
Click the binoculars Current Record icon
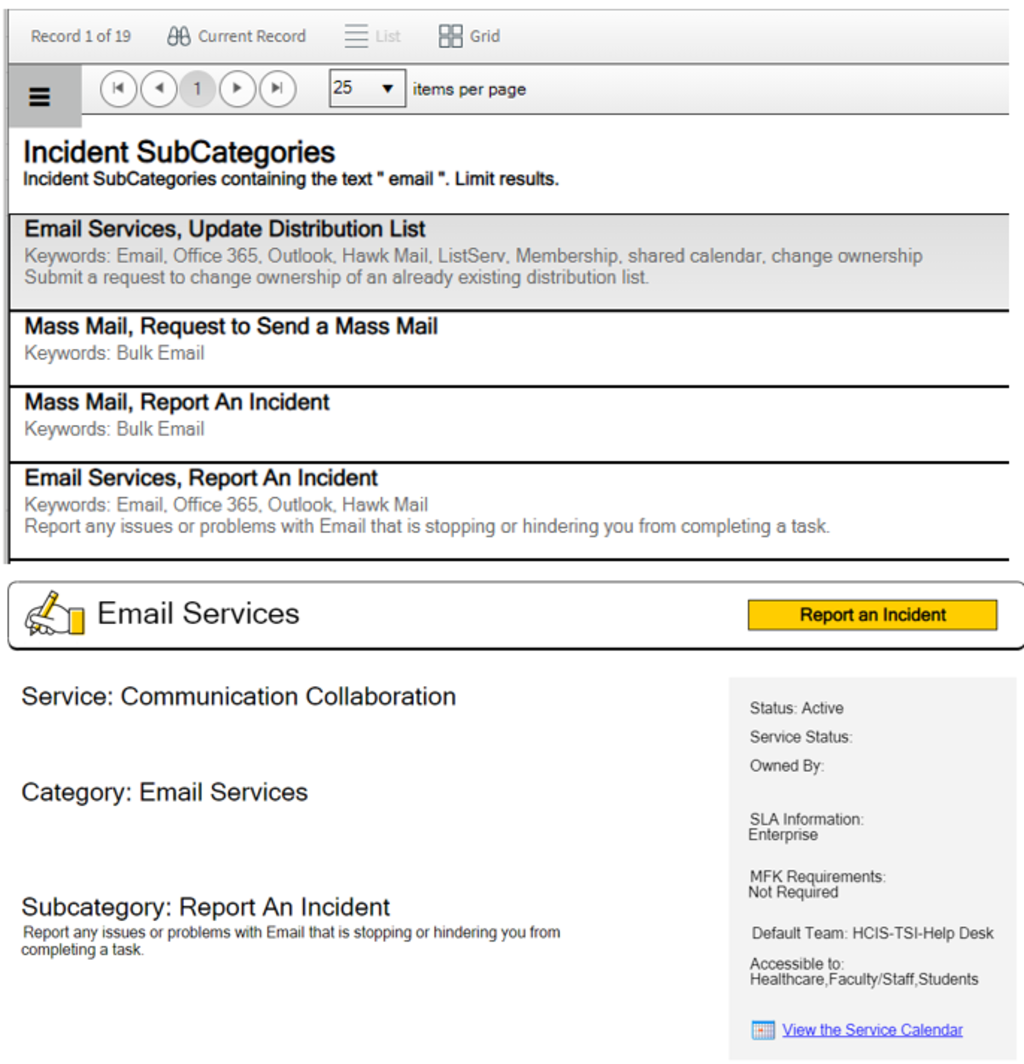coord(179,36)
